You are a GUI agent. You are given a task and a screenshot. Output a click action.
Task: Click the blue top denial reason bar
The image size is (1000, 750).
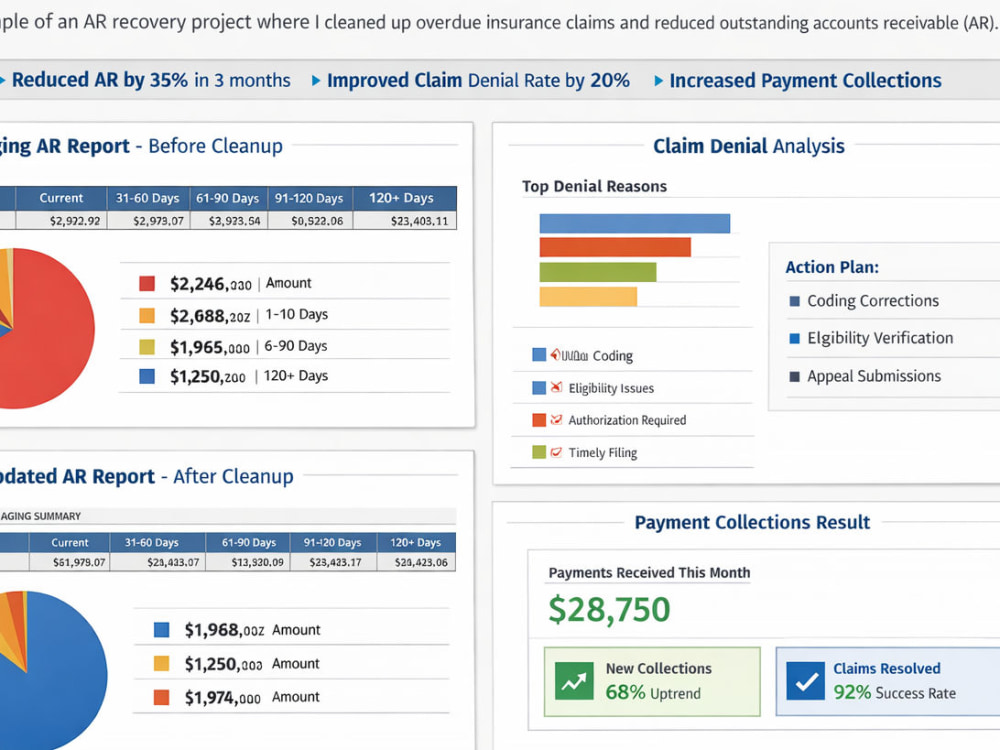point(635,223)
